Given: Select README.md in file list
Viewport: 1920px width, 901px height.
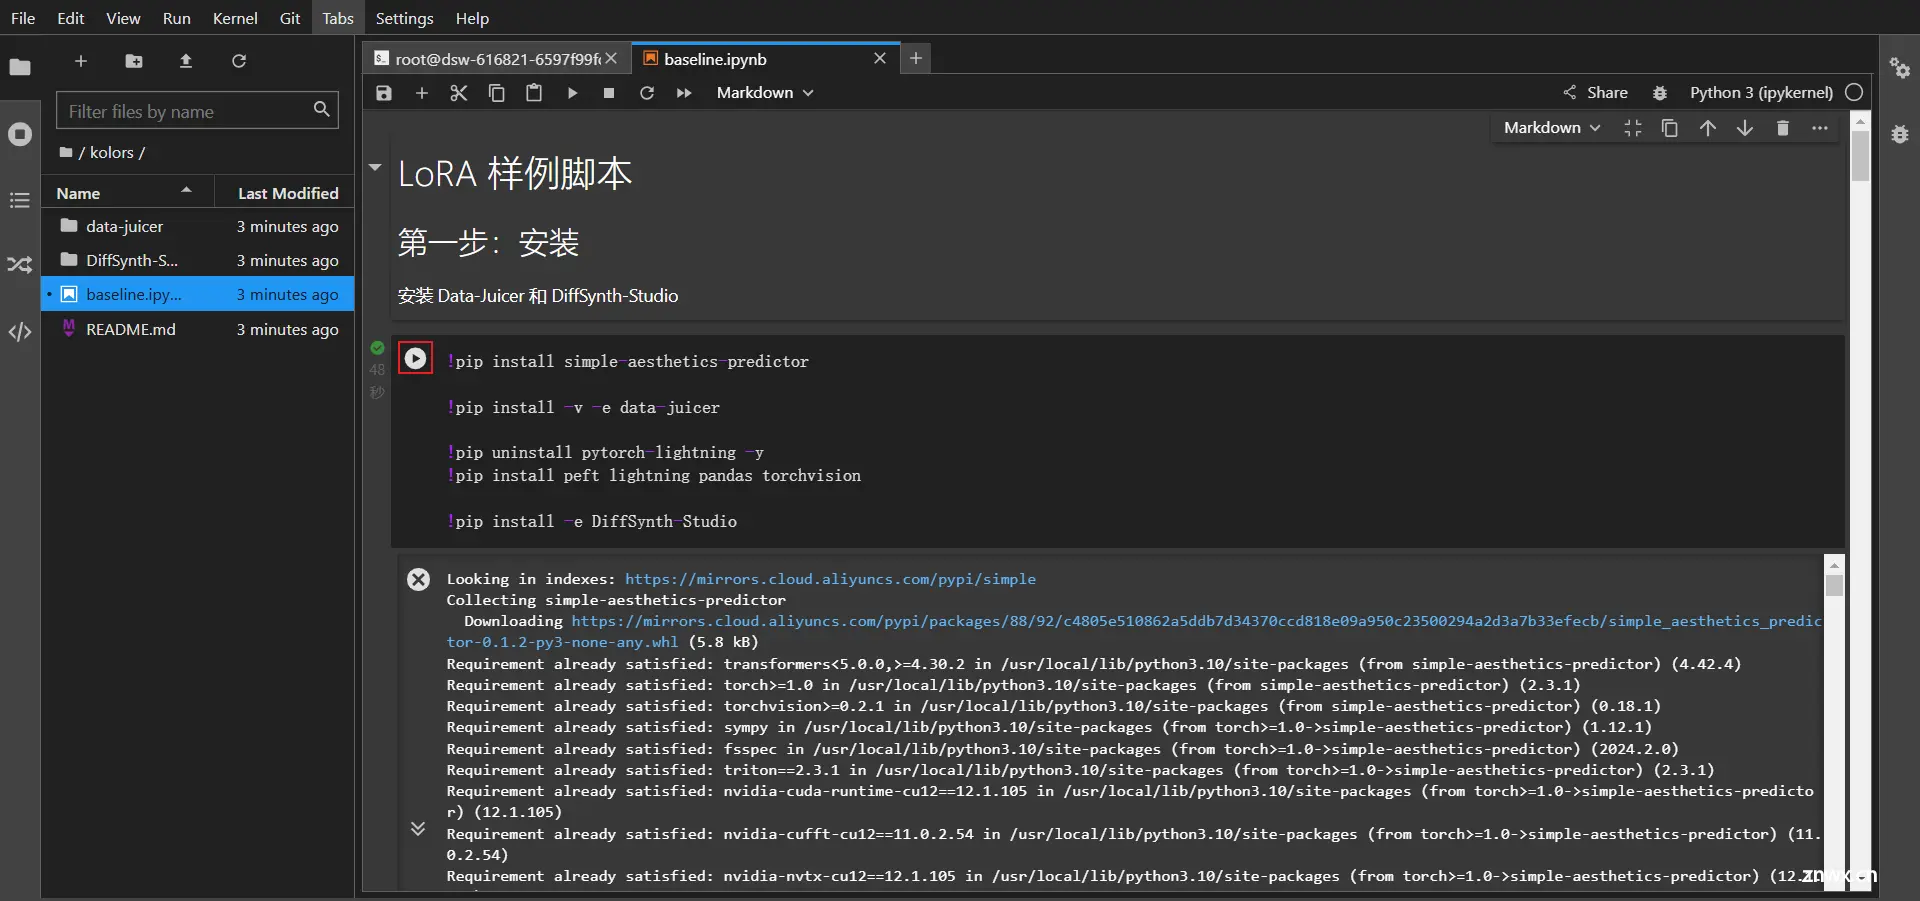Looking at the screenshot, I should click(198, 329).
